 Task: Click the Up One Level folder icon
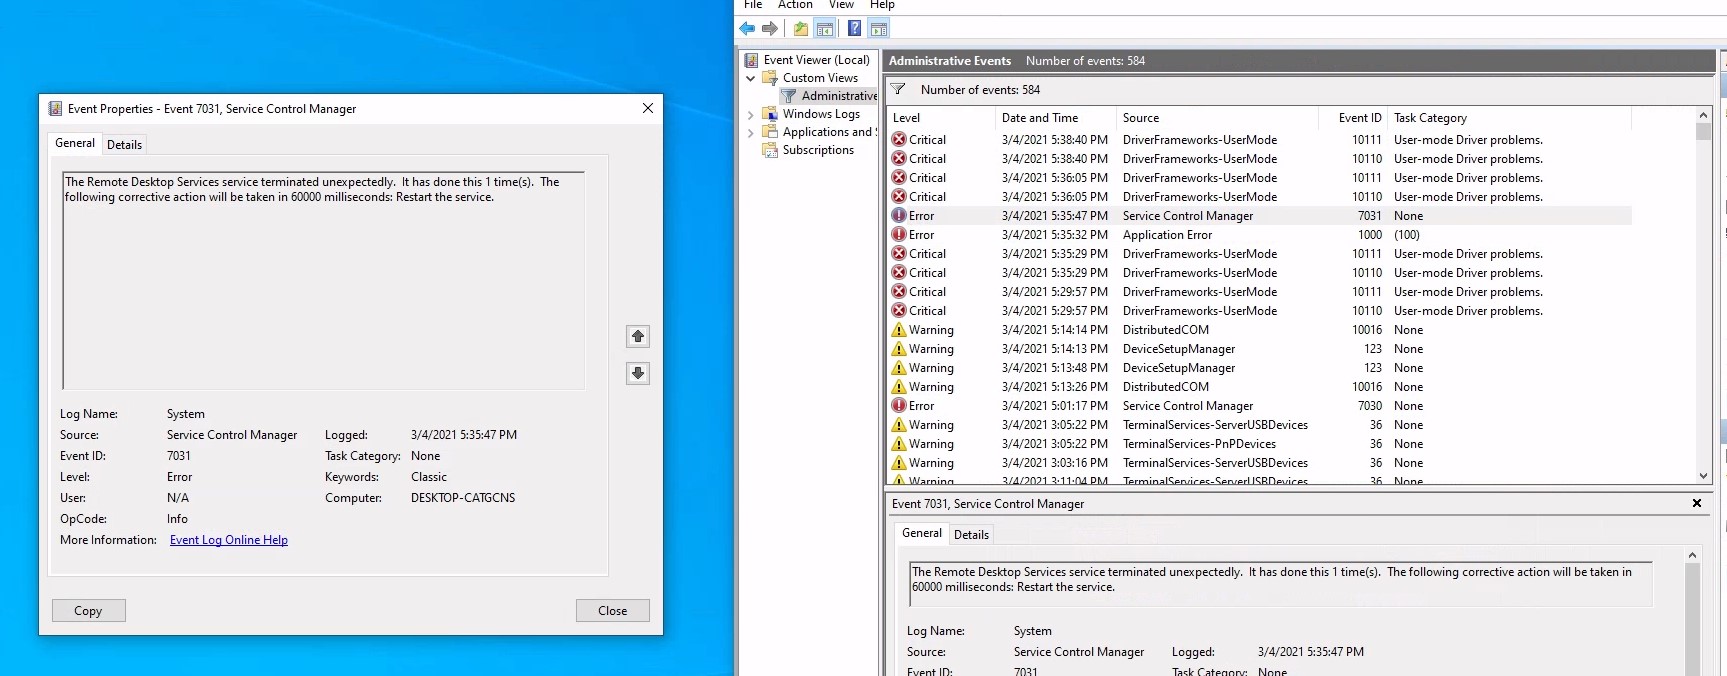pyautogui.click(x=801, y=29)
